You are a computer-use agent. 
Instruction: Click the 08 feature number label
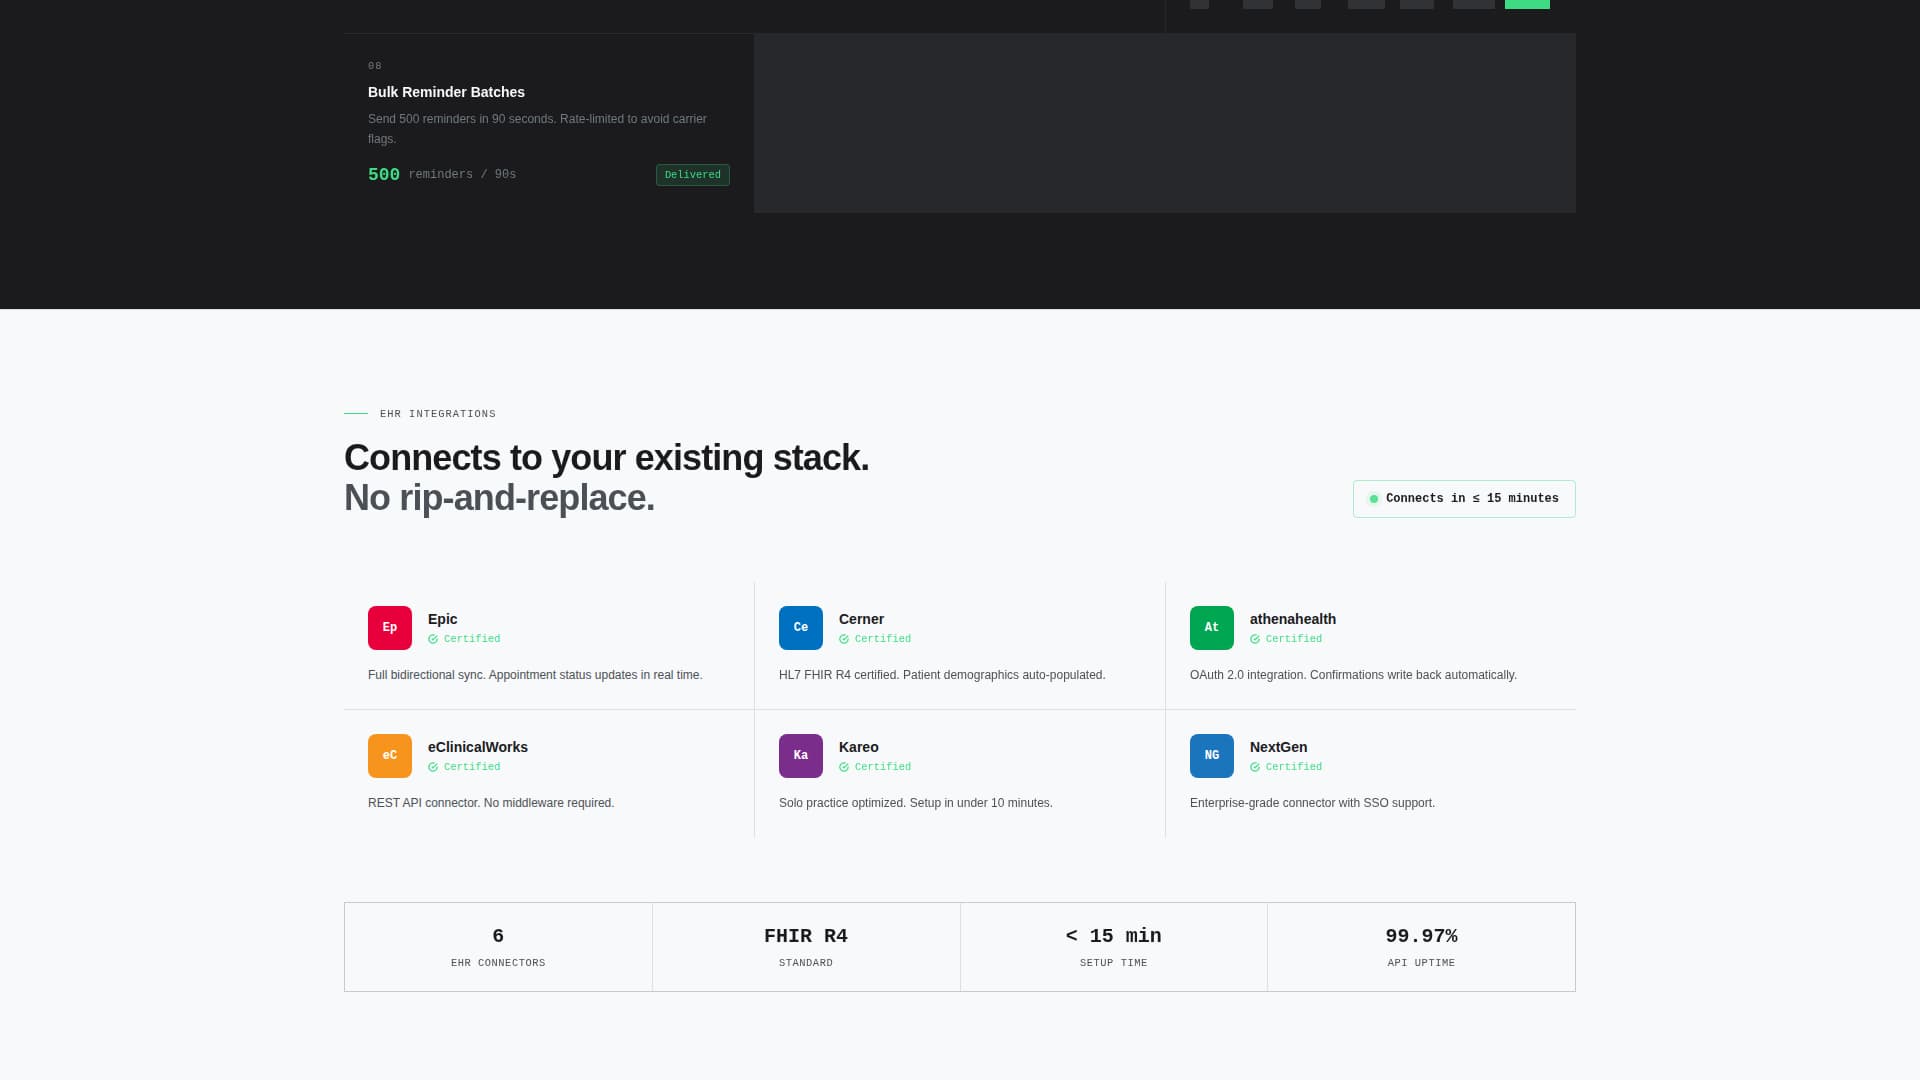click(x=375, y=66)
